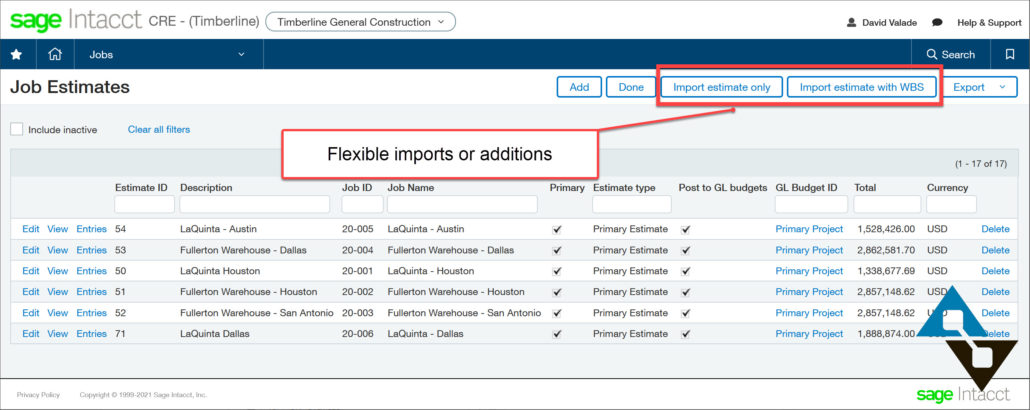The image size is (1030, 410).
Task: Open Primary Project link for LaQuinta - Dallas
Action: pyautogui.click(x=809, y=334)
